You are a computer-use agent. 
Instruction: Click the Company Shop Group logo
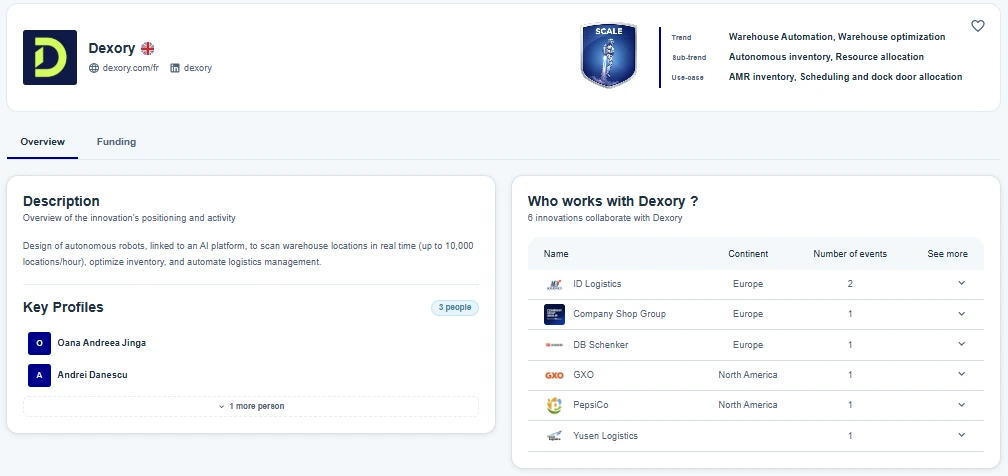(x=554, y=314)
